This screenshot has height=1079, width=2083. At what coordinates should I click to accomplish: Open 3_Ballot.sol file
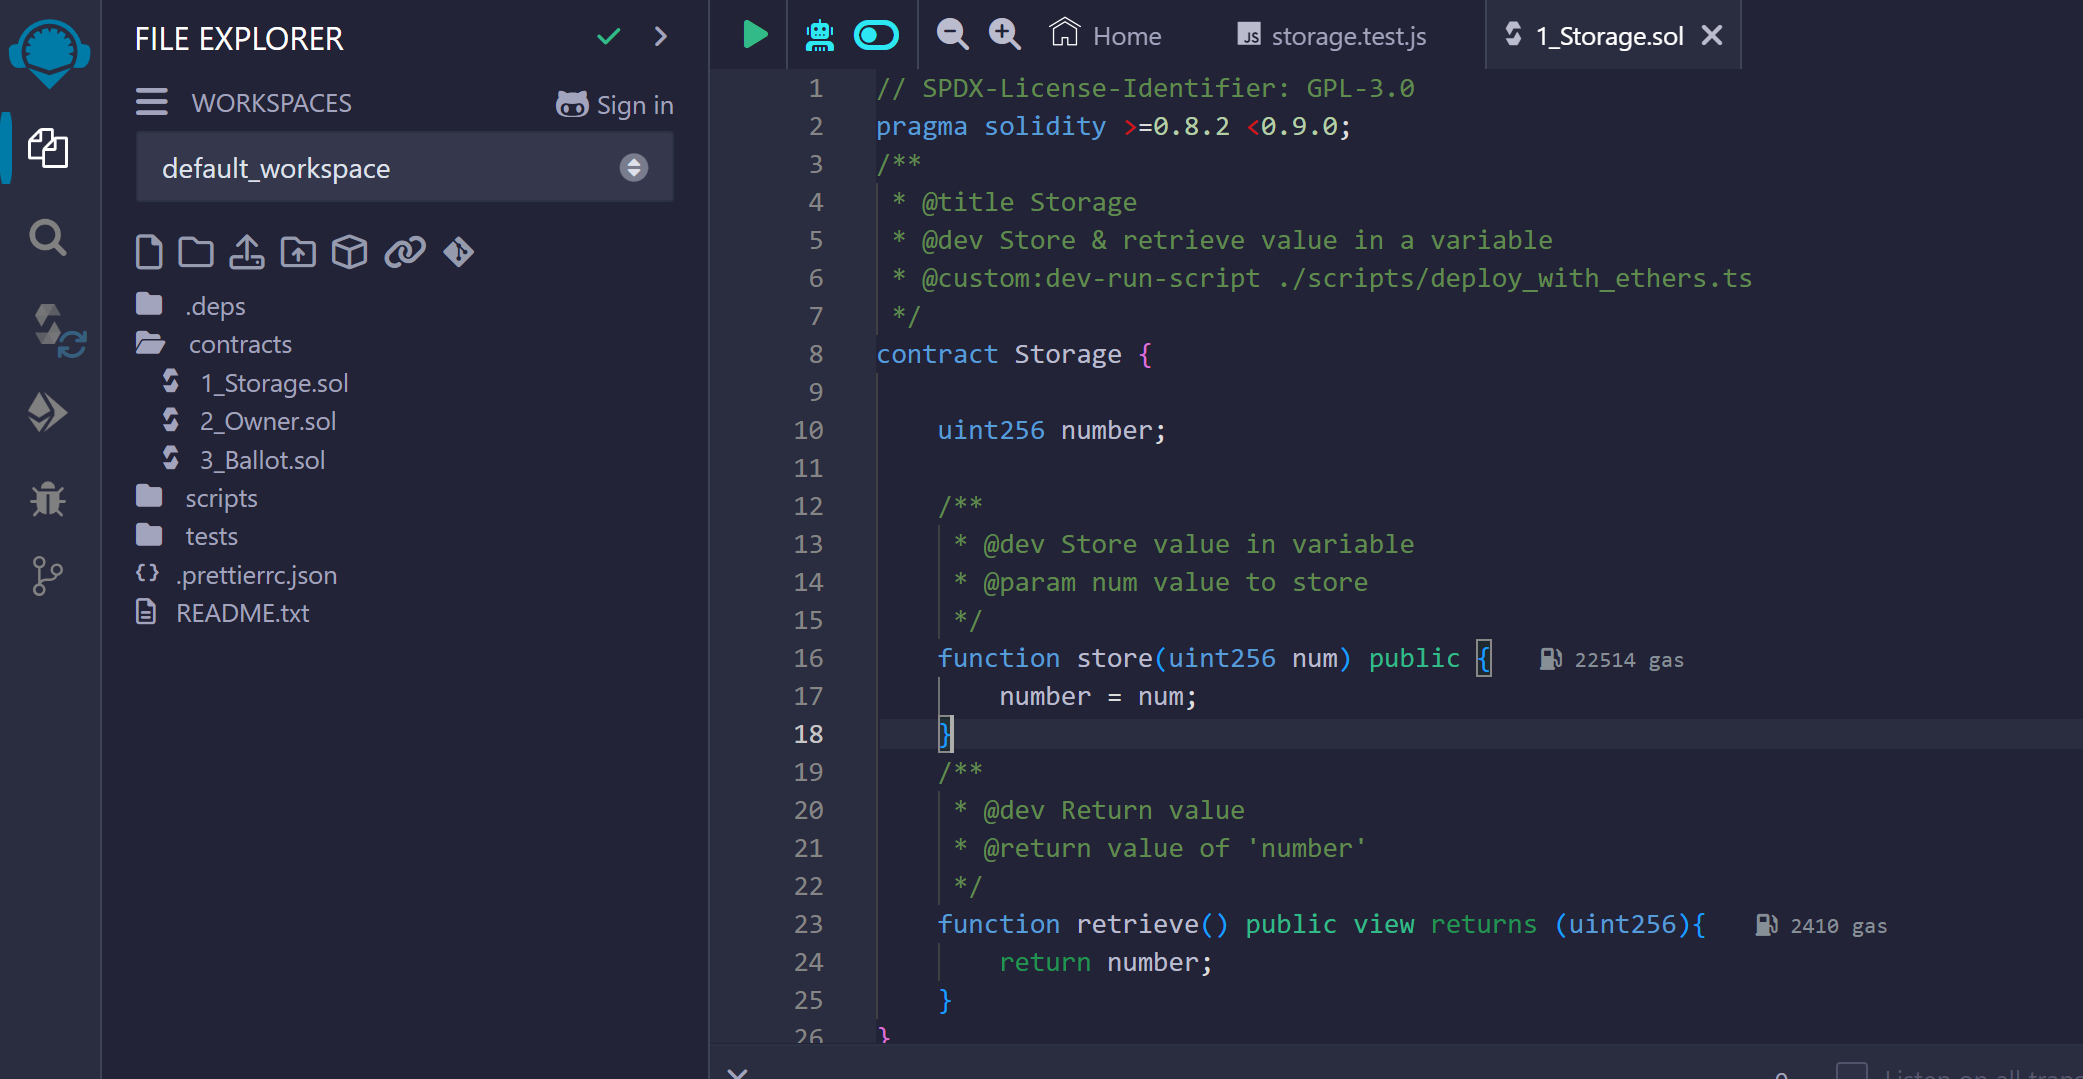point(244,460)
